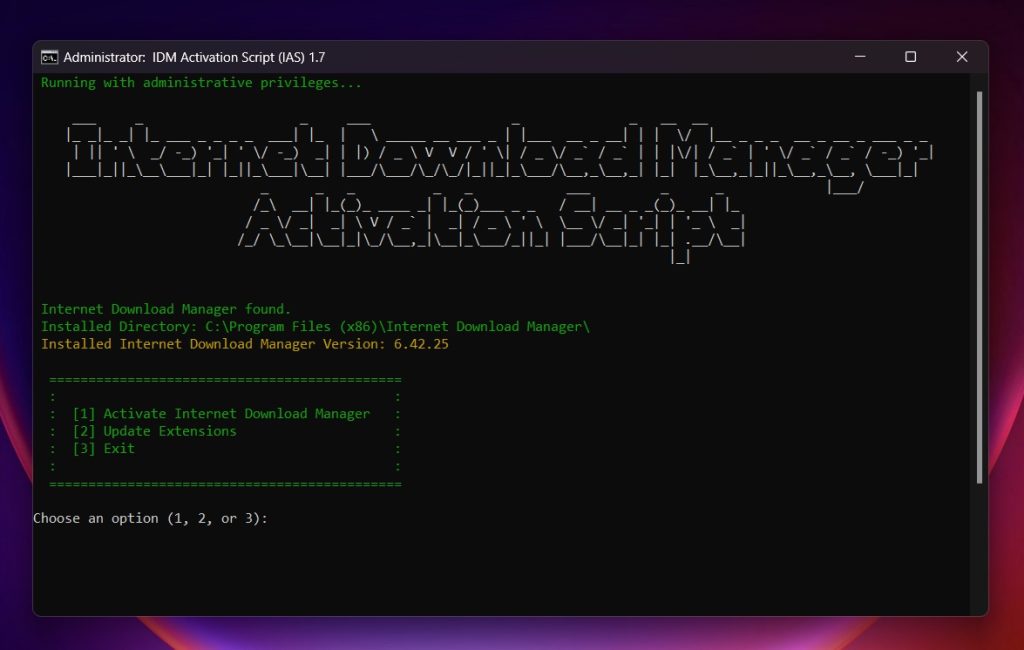Click the version number 6.42.25 text
The image size is (1024, 650).
tap(420, 344)
